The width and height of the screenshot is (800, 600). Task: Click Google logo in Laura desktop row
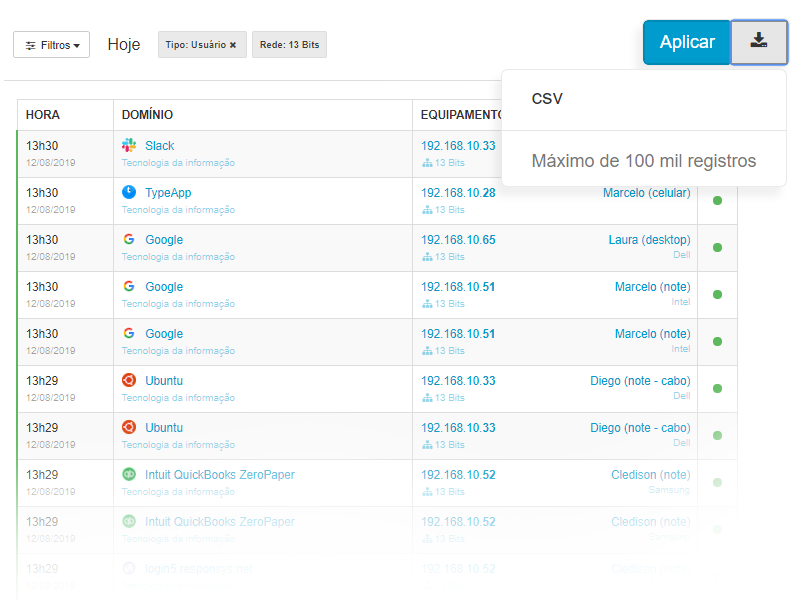tap(129, 239)
